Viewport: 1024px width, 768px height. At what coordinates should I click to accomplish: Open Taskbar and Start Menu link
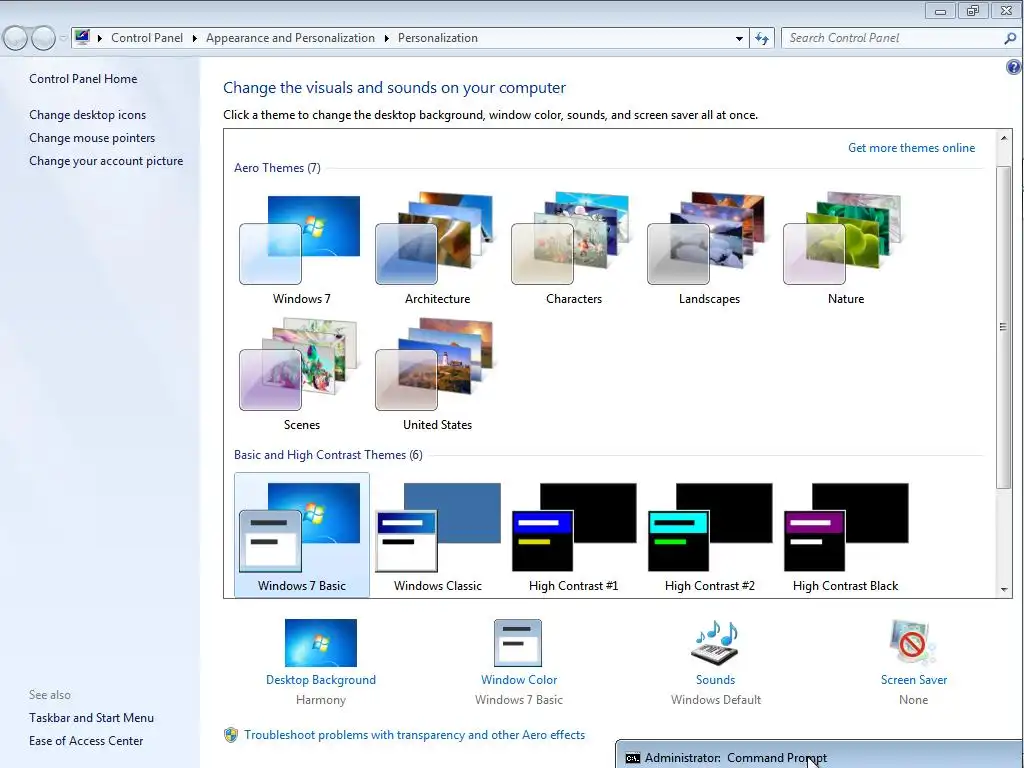[x=91, y=718]
